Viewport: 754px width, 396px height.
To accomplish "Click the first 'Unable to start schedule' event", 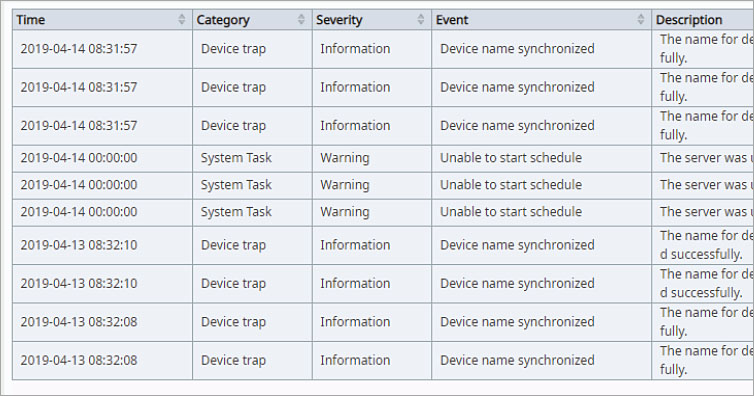I will pos(511,158).
